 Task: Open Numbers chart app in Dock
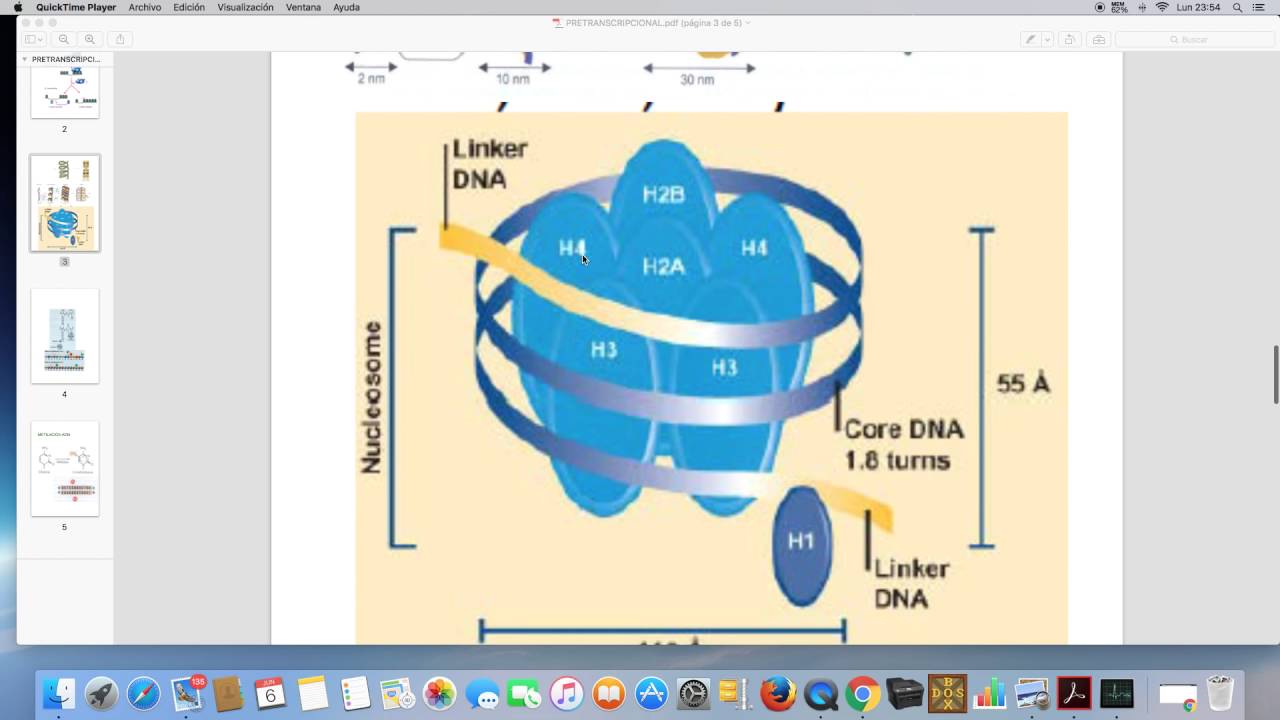point(989,693)
